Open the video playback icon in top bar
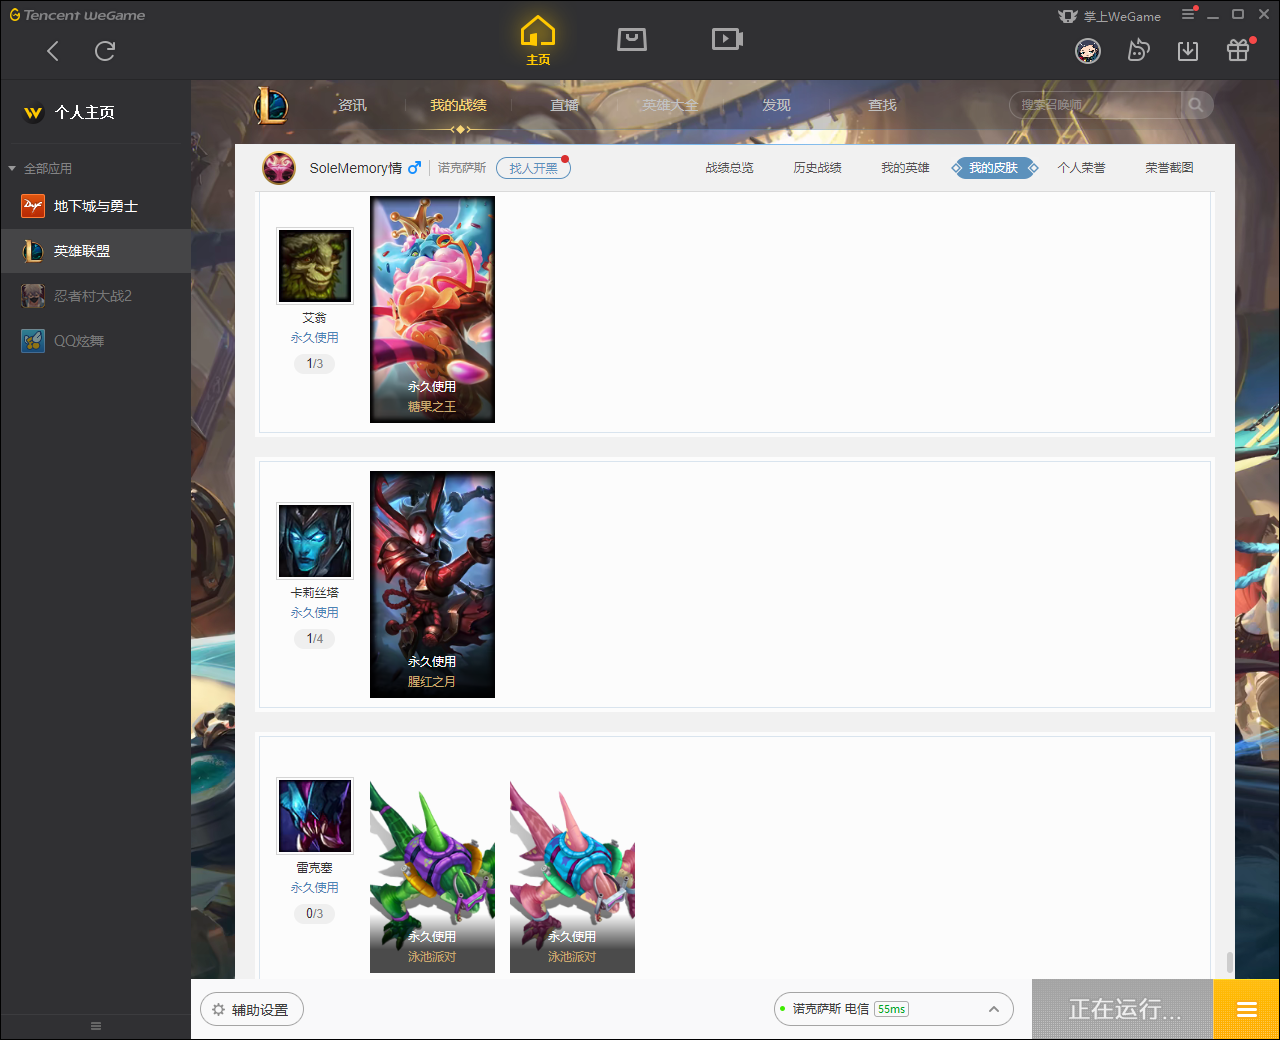The image size is (1280, 1040). coord(727,39)
